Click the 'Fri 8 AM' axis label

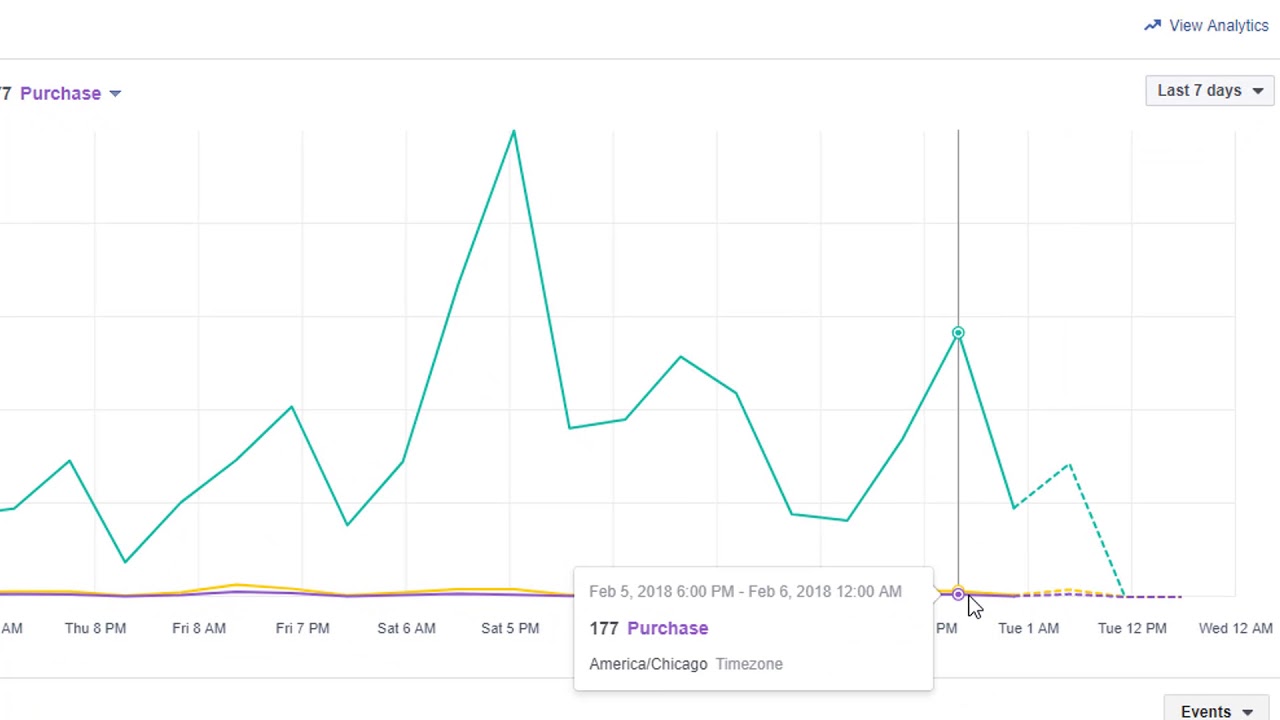pyautogui.click(x=199, y=628)
